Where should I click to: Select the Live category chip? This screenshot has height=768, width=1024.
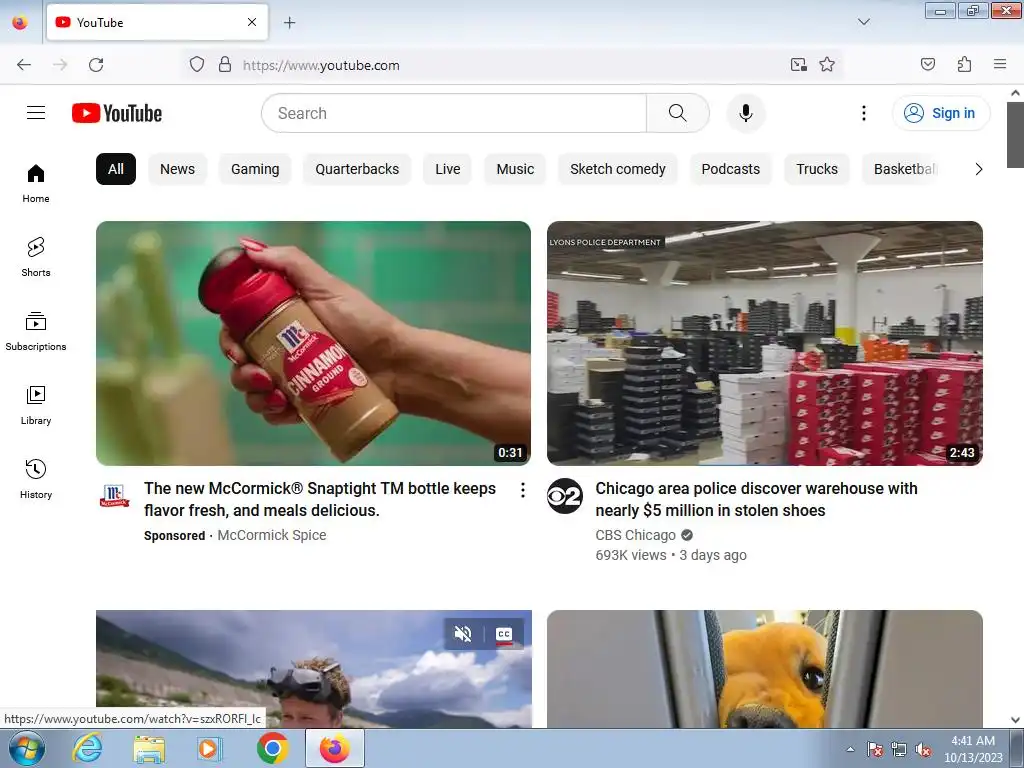[447, 169]
